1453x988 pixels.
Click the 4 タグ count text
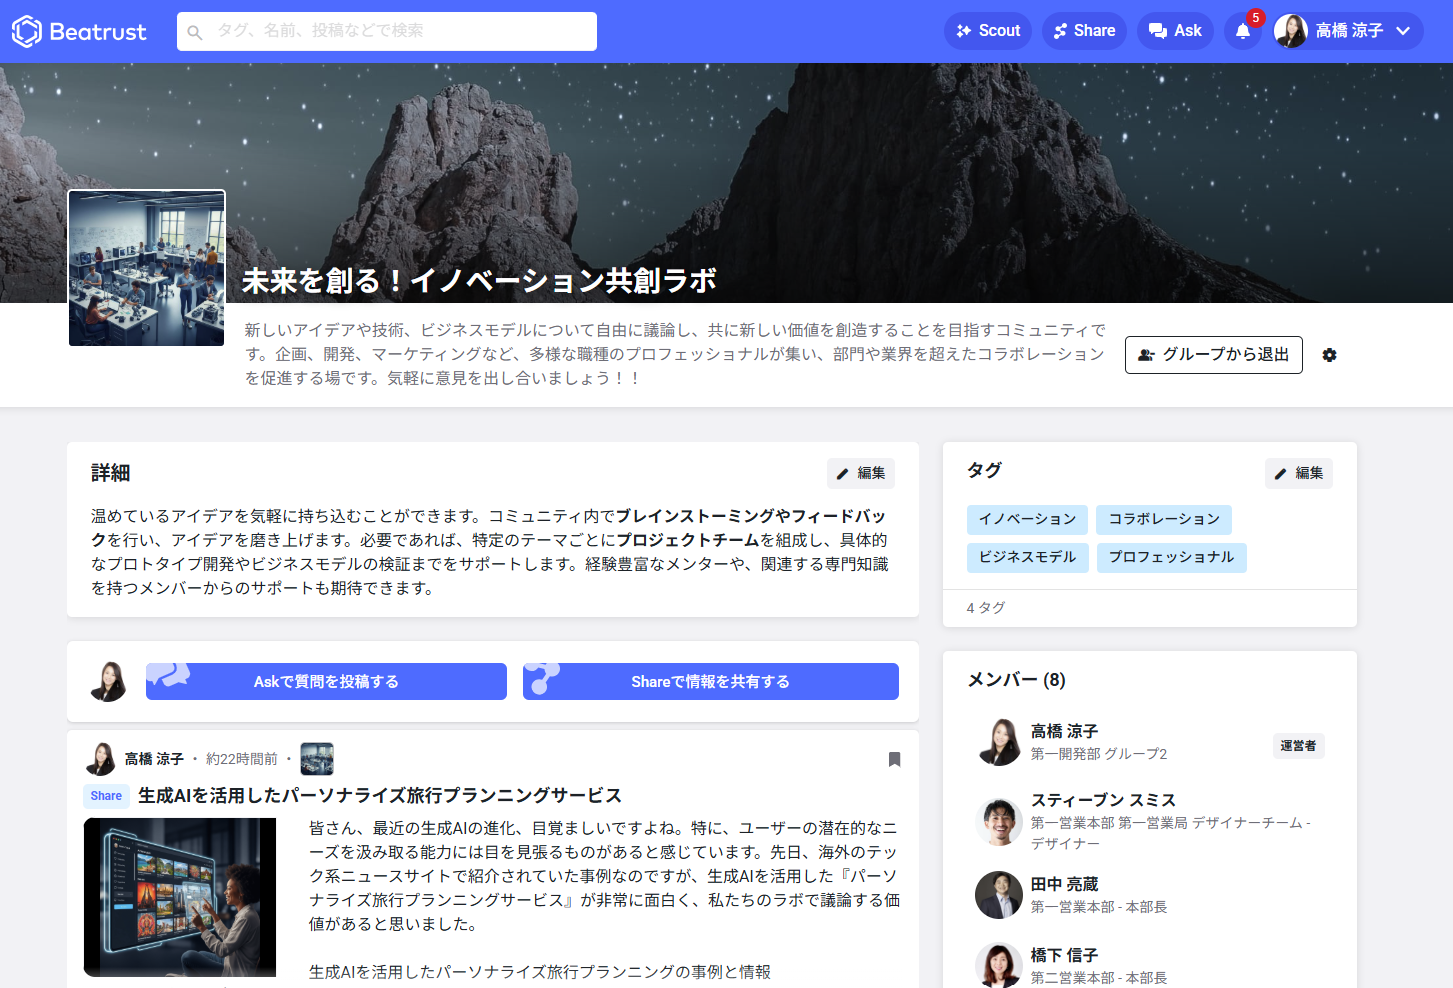[x=986, y=608]
